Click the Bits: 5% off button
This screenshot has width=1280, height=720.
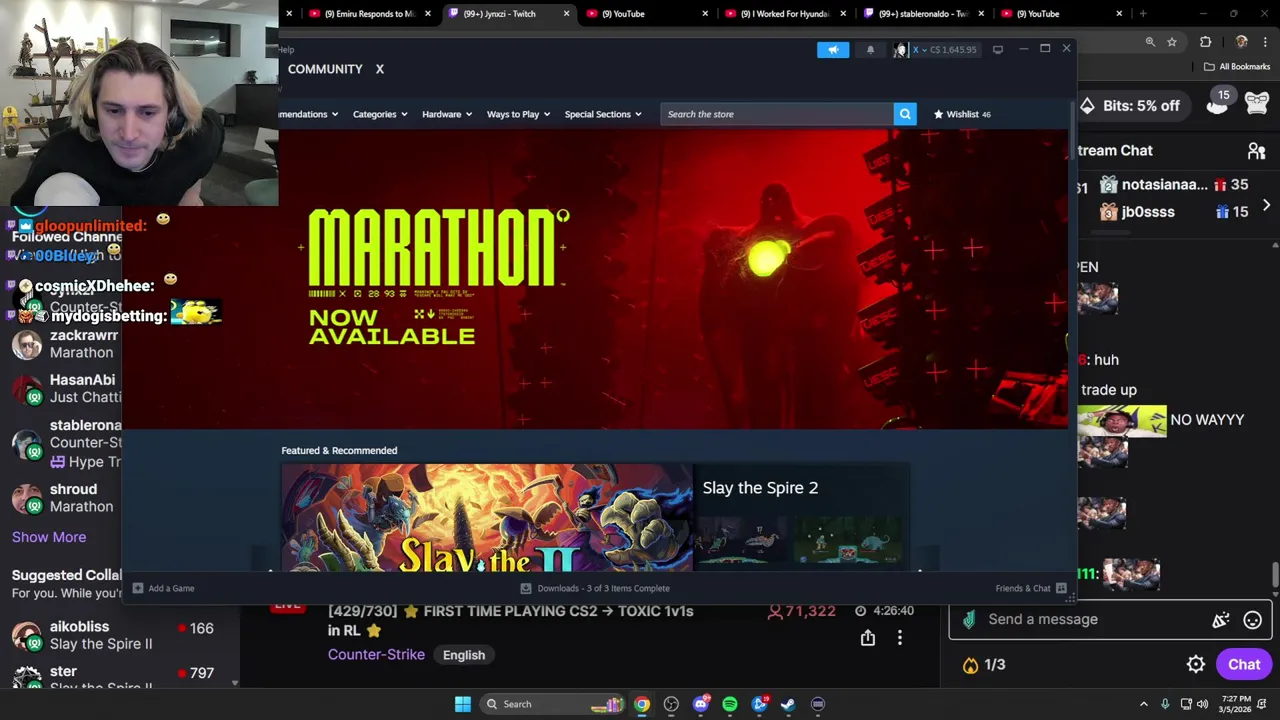[1131, 106]
